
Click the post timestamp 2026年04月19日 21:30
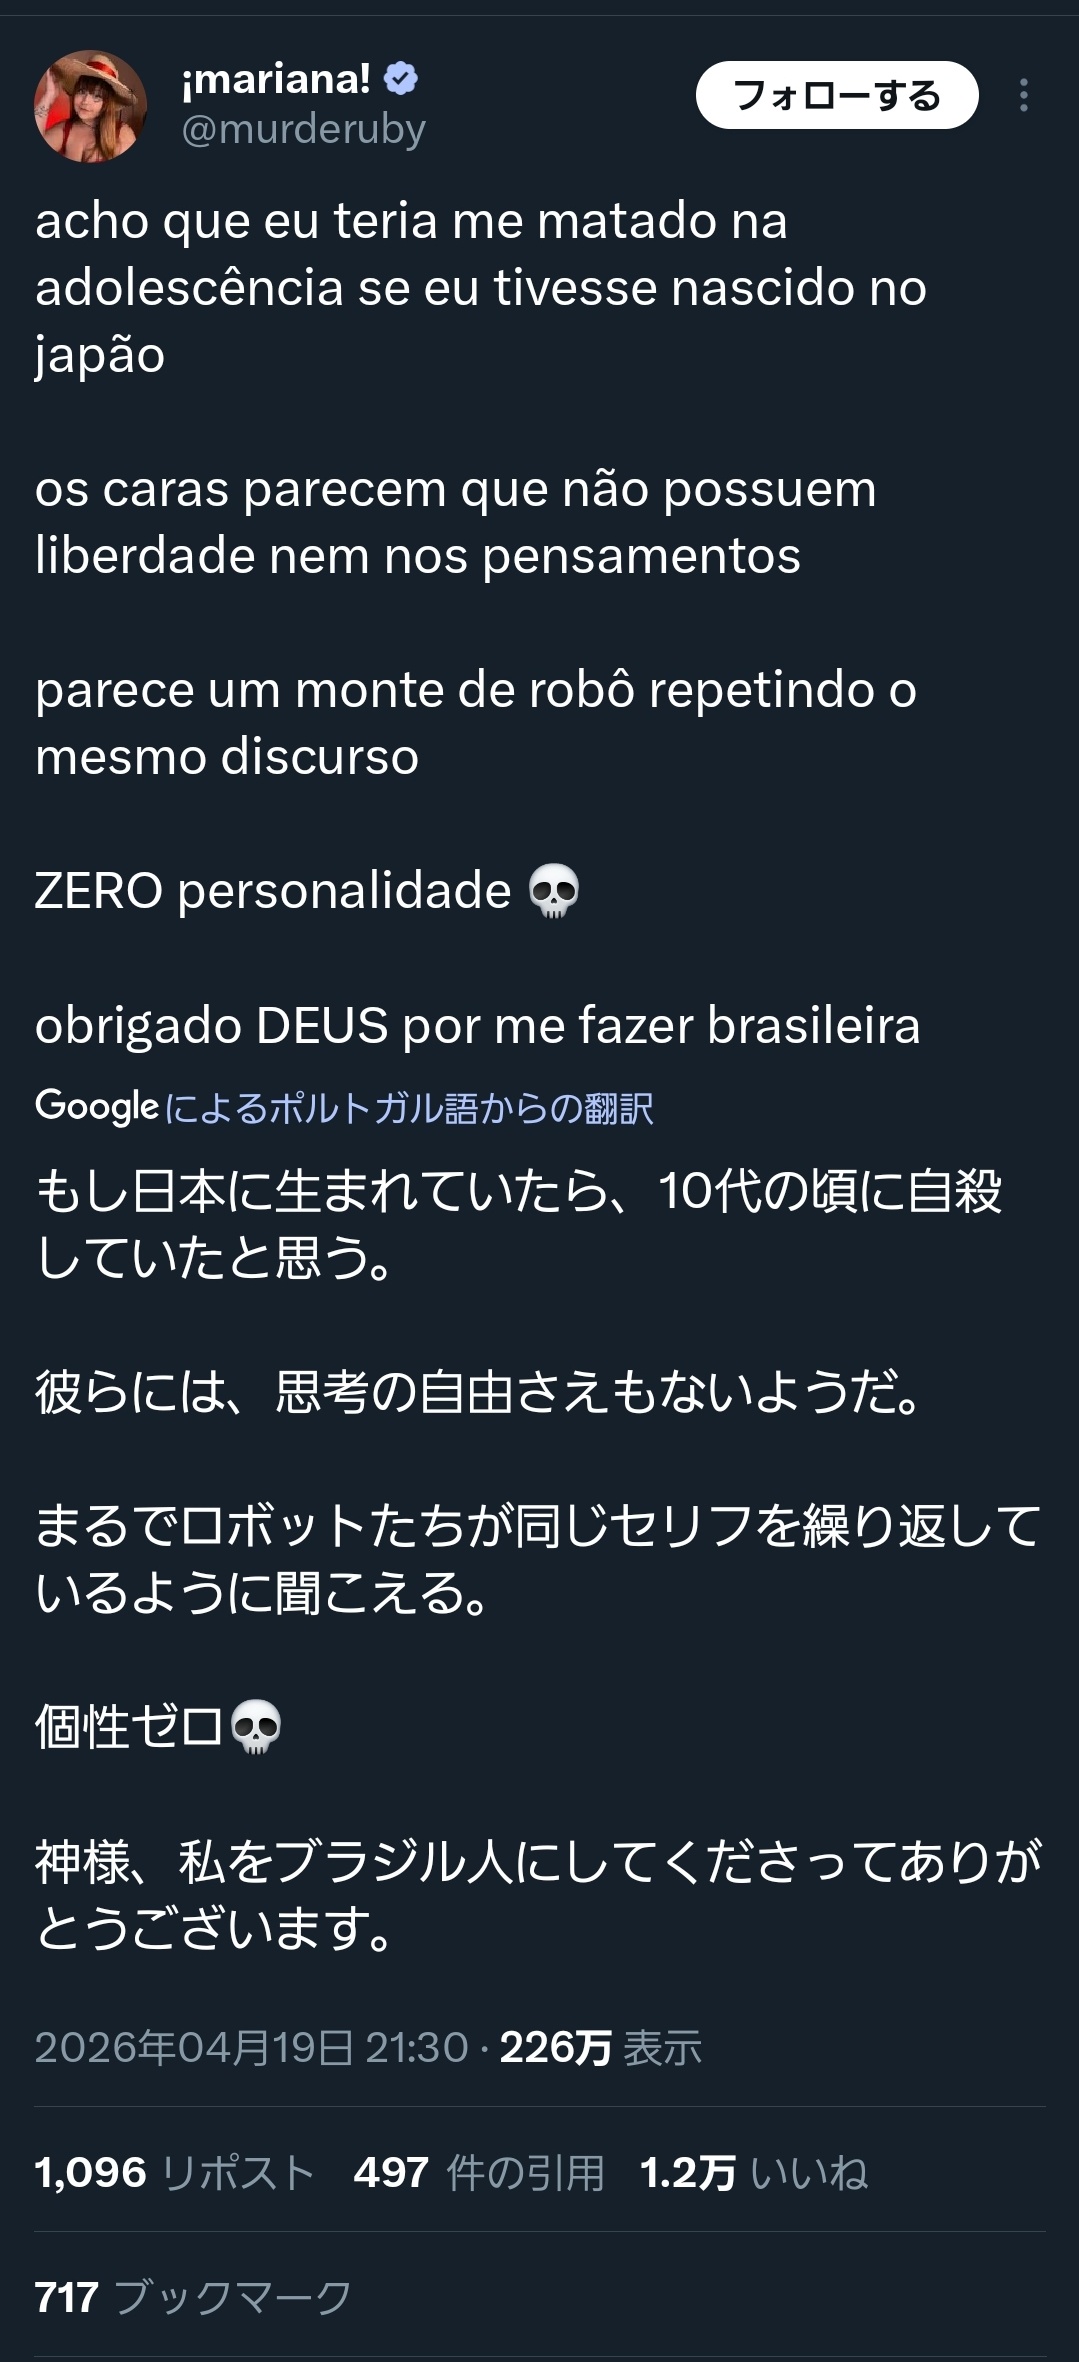251,2047
